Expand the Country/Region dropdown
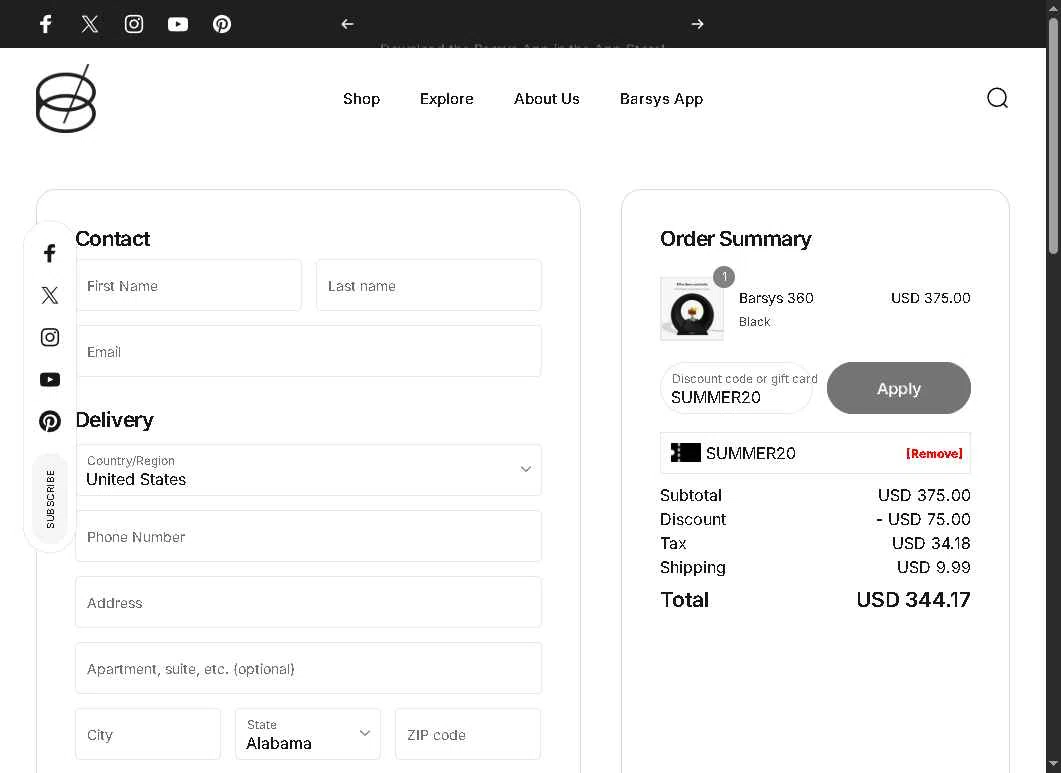The width and height of the screenshot is (1061, 773). coord(309,470)
